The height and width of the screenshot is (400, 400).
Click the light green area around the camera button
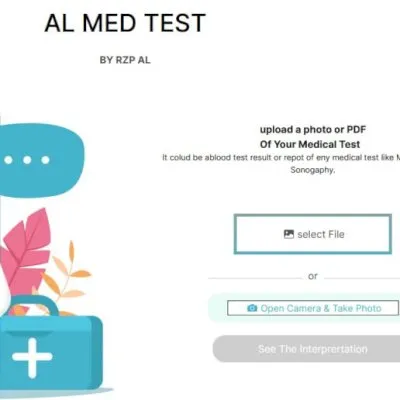point(304,308)
